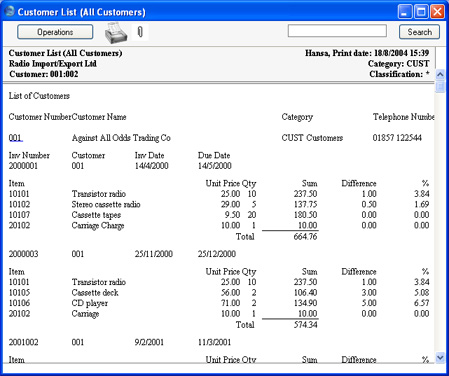Focus the search text field
Screen dimensions: 449x376
pos(337,31)
